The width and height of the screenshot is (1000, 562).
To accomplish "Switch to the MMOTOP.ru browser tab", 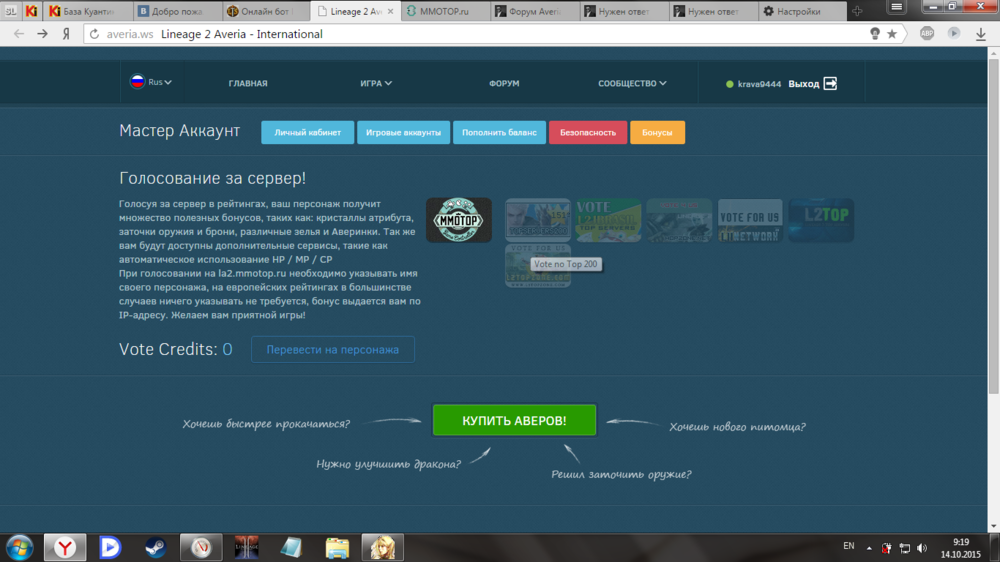I will 447,11.
